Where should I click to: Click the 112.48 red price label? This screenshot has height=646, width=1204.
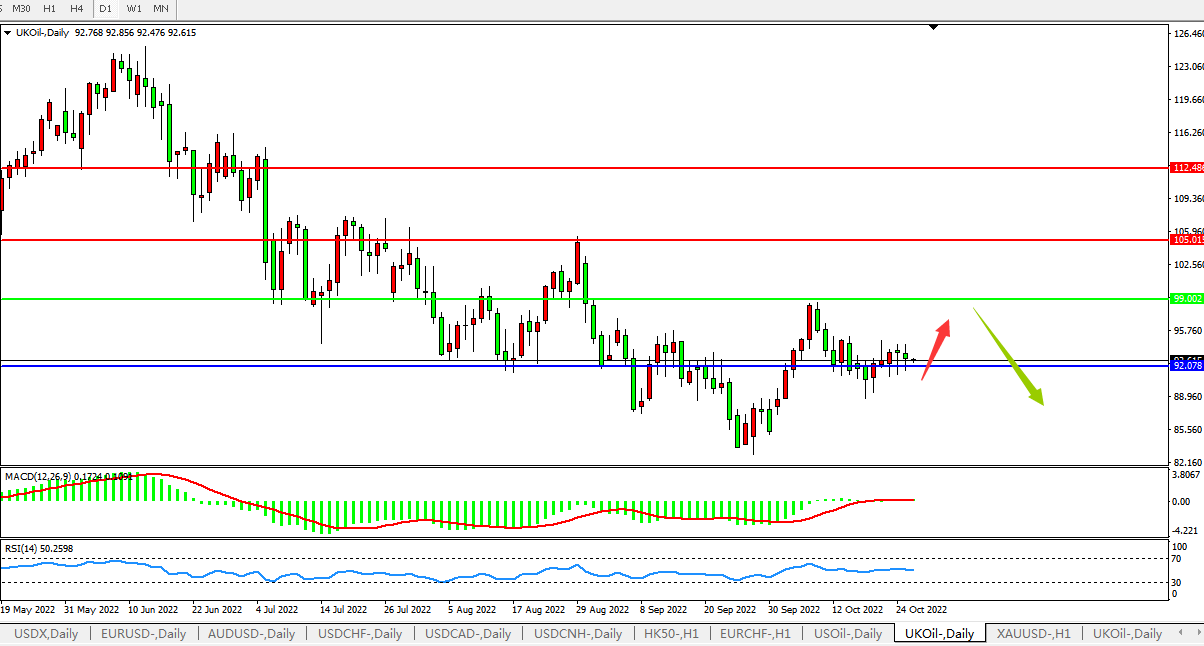(x=1185, y=168)
